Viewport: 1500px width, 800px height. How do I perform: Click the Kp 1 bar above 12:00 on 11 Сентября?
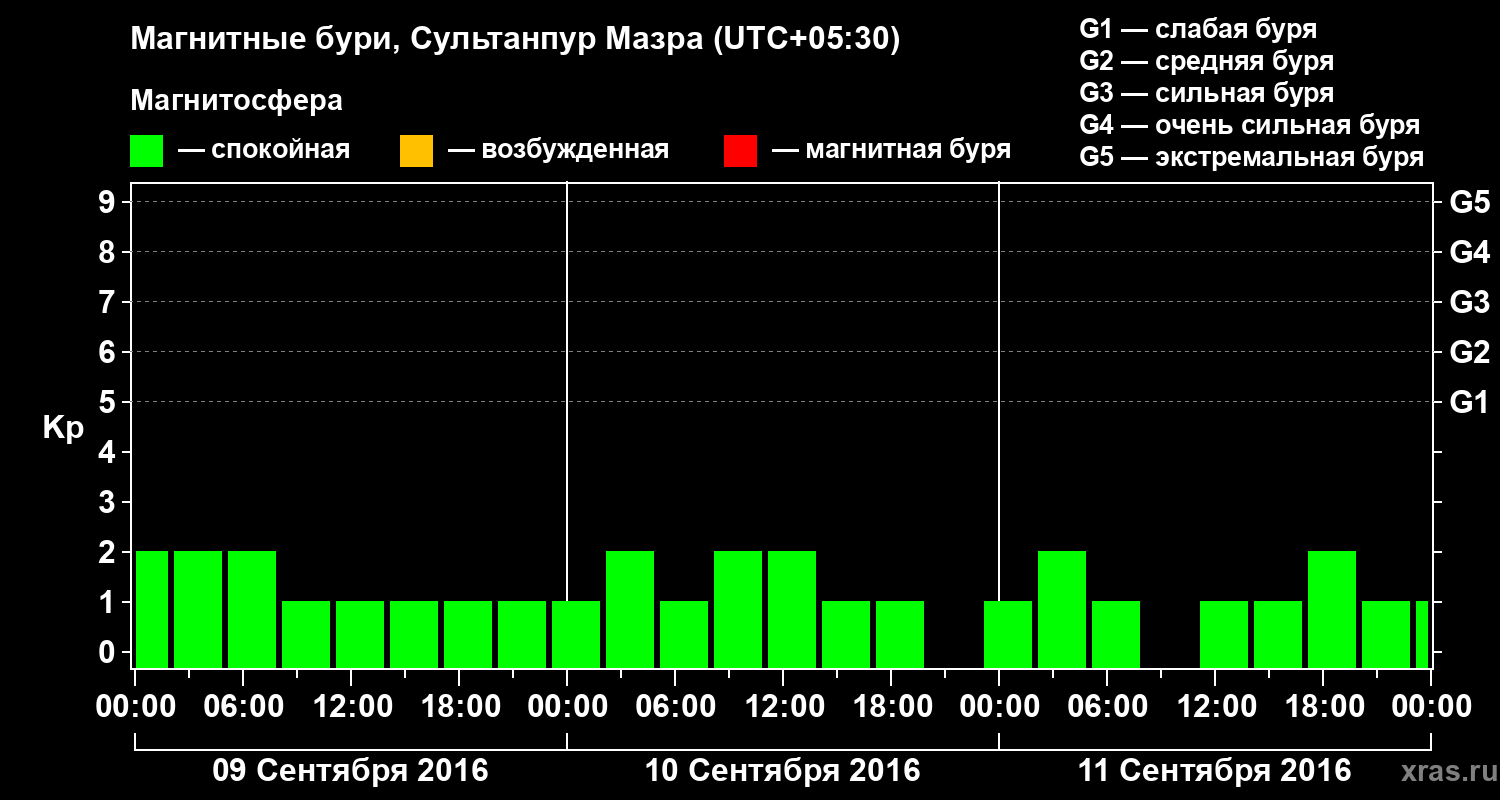(x=1224, y=634)
